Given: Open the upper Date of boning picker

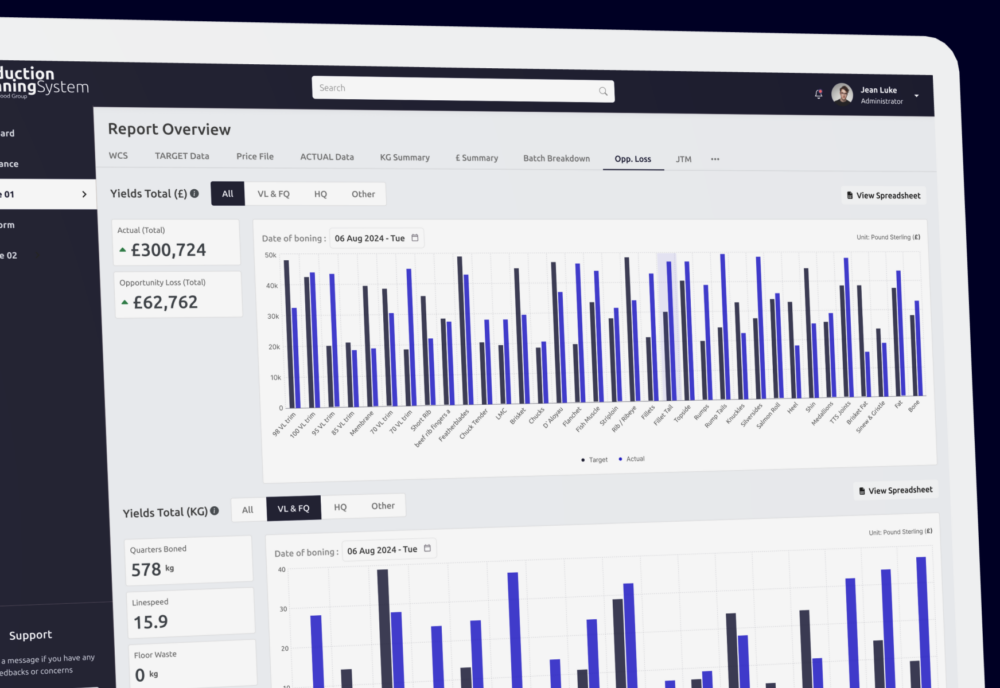Looking at the screenshot, I should point(376,238).
